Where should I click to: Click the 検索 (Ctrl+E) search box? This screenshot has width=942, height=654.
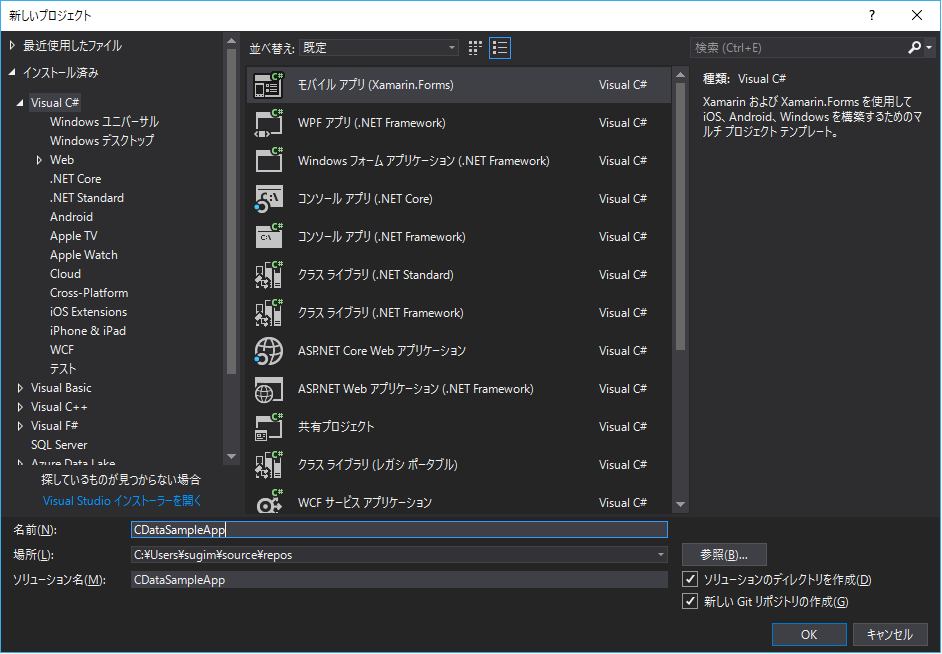pos(799,47)
